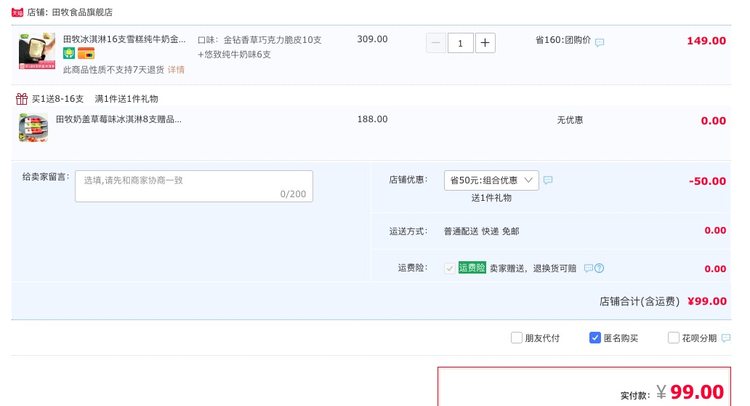Enable the 花呗分期 checkbox
Screen dimensions: 750x406
tap(673, 338)
